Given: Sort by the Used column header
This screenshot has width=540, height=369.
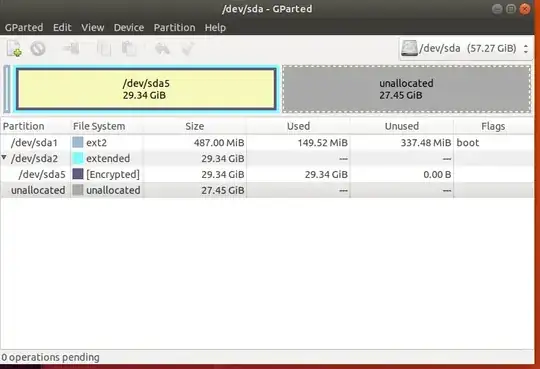Looking at the screenshot, I should (298, 126).
